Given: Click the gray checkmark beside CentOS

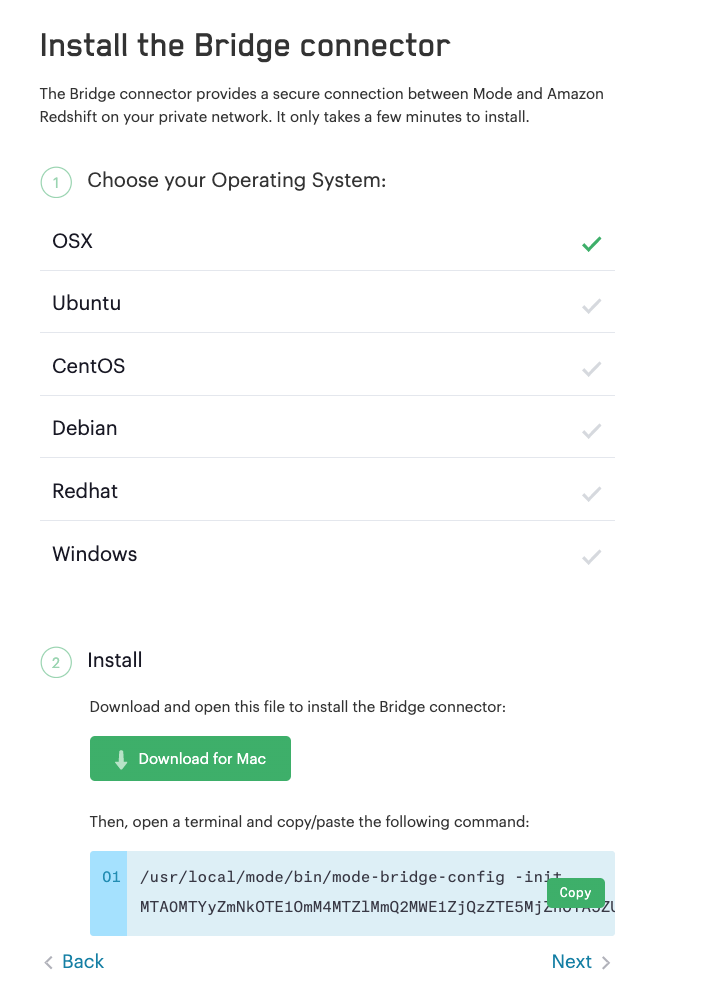Looking at the screenshot, I should (591, 368).
